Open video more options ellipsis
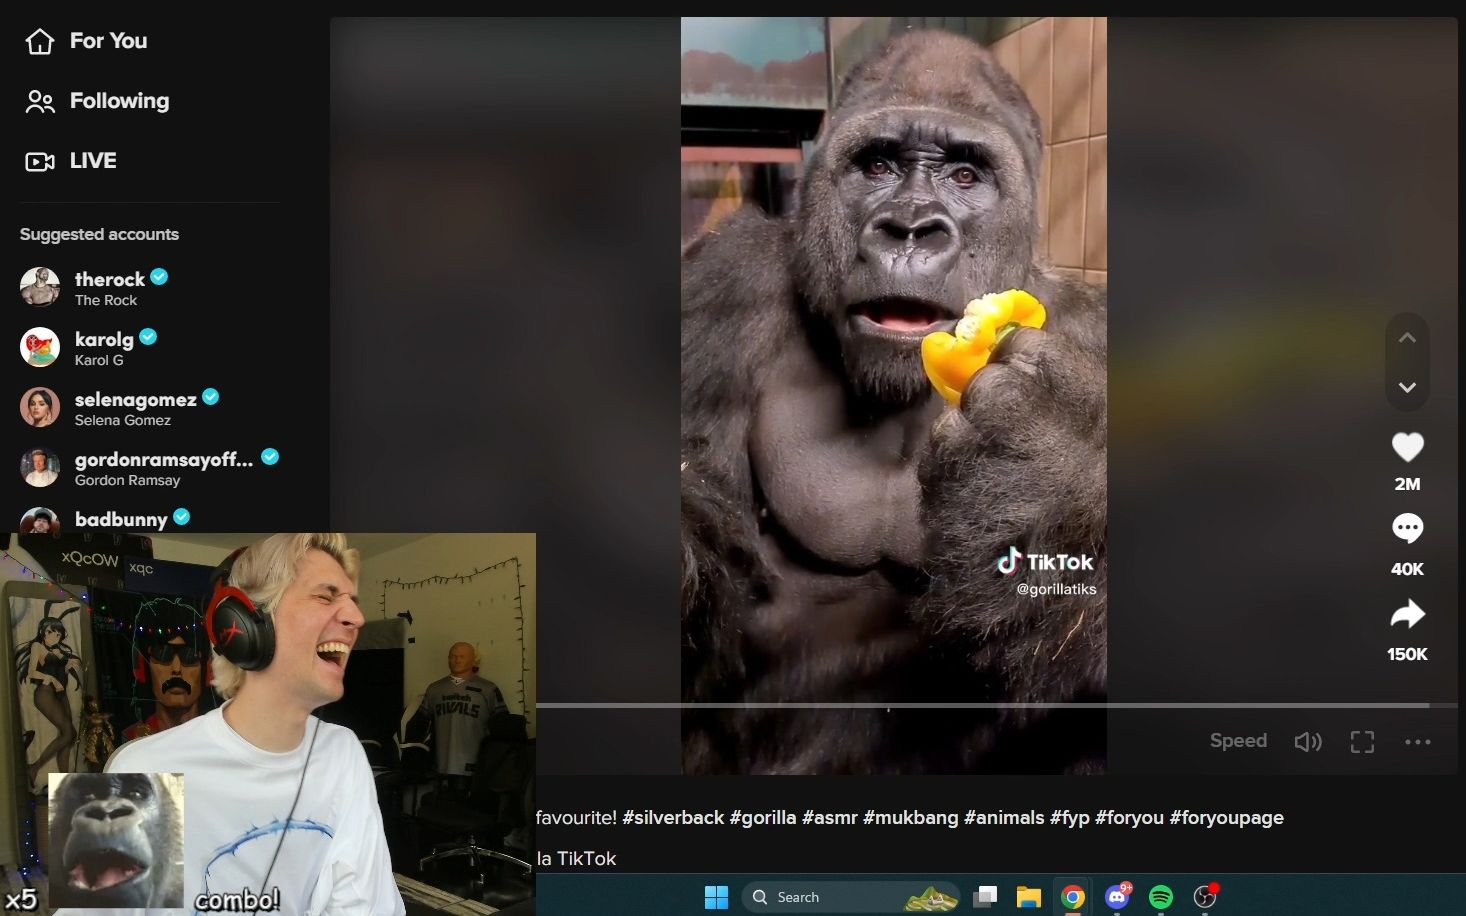1466x916 pixels. tap(1418, 742)
